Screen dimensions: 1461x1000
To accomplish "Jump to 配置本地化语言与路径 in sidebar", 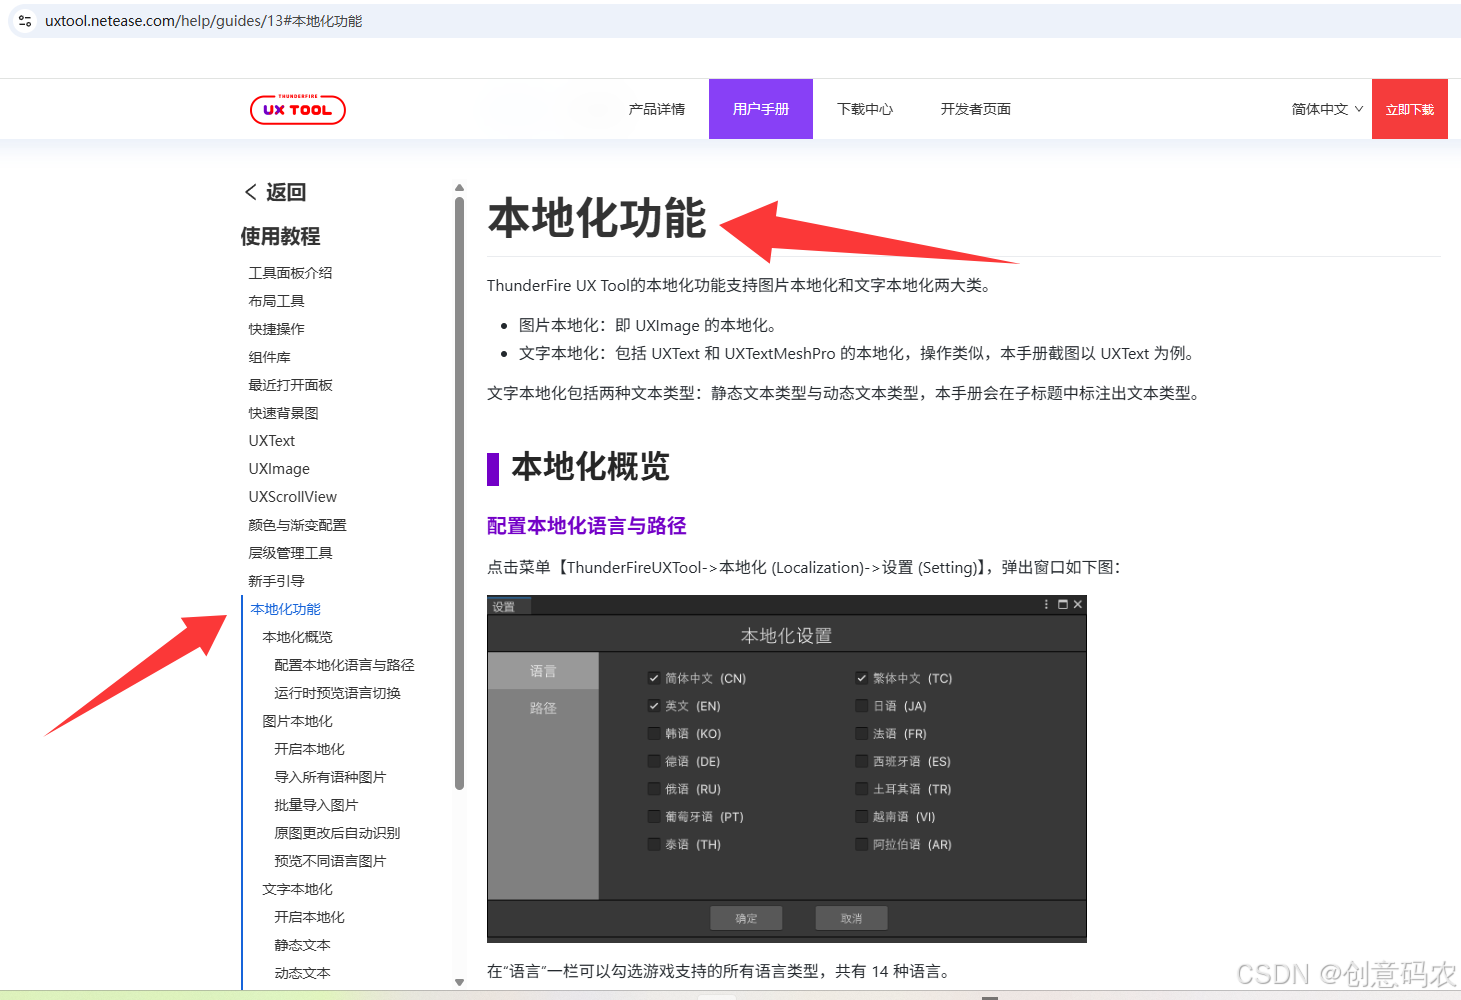I will point(344,665).
